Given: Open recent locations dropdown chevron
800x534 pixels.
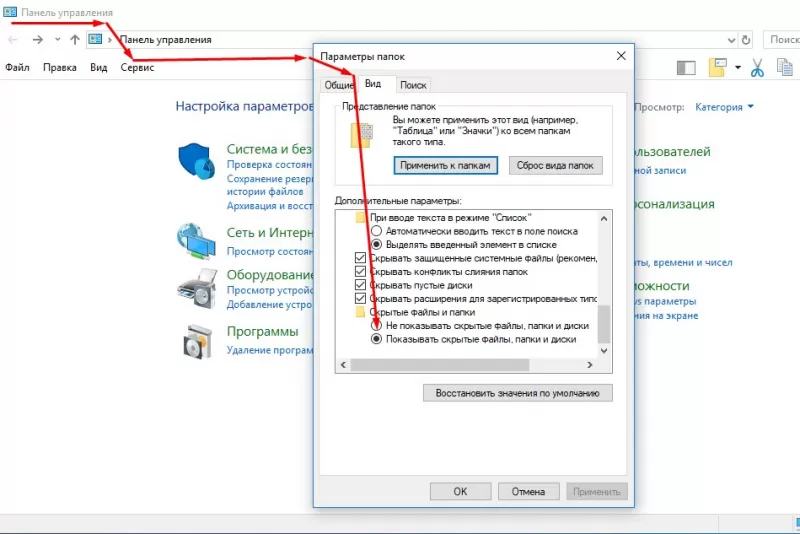Looking at the screenshot, I should click(x=58, y=39).
